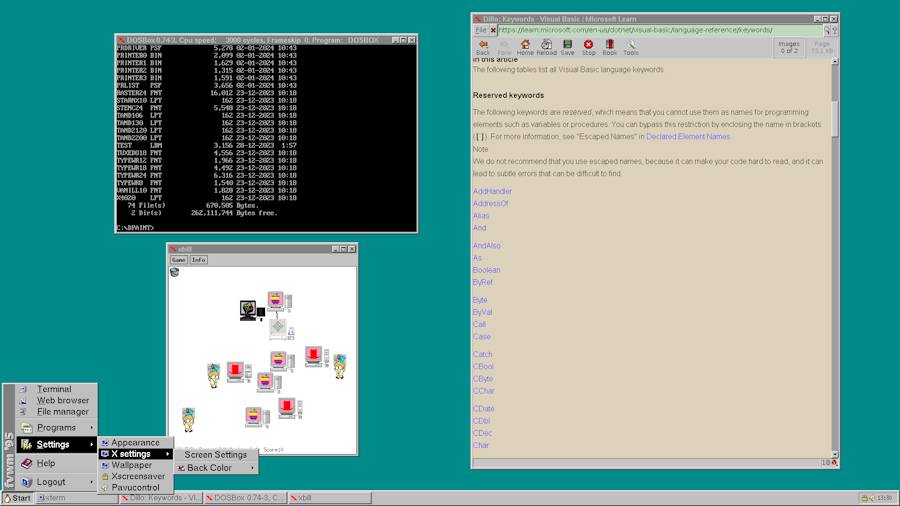Click the Wallpaper icon in Settings submenu

pos(105,465)
